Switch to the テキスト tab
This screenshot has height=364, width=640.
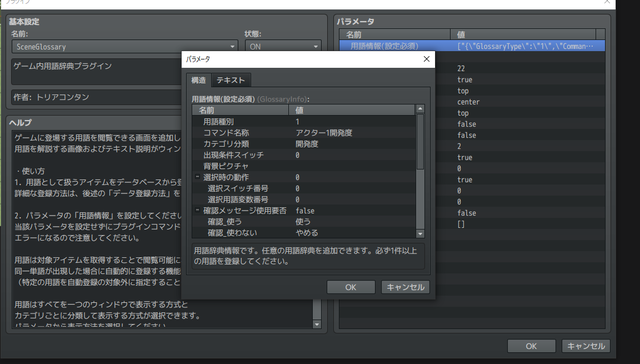[231, 80]
